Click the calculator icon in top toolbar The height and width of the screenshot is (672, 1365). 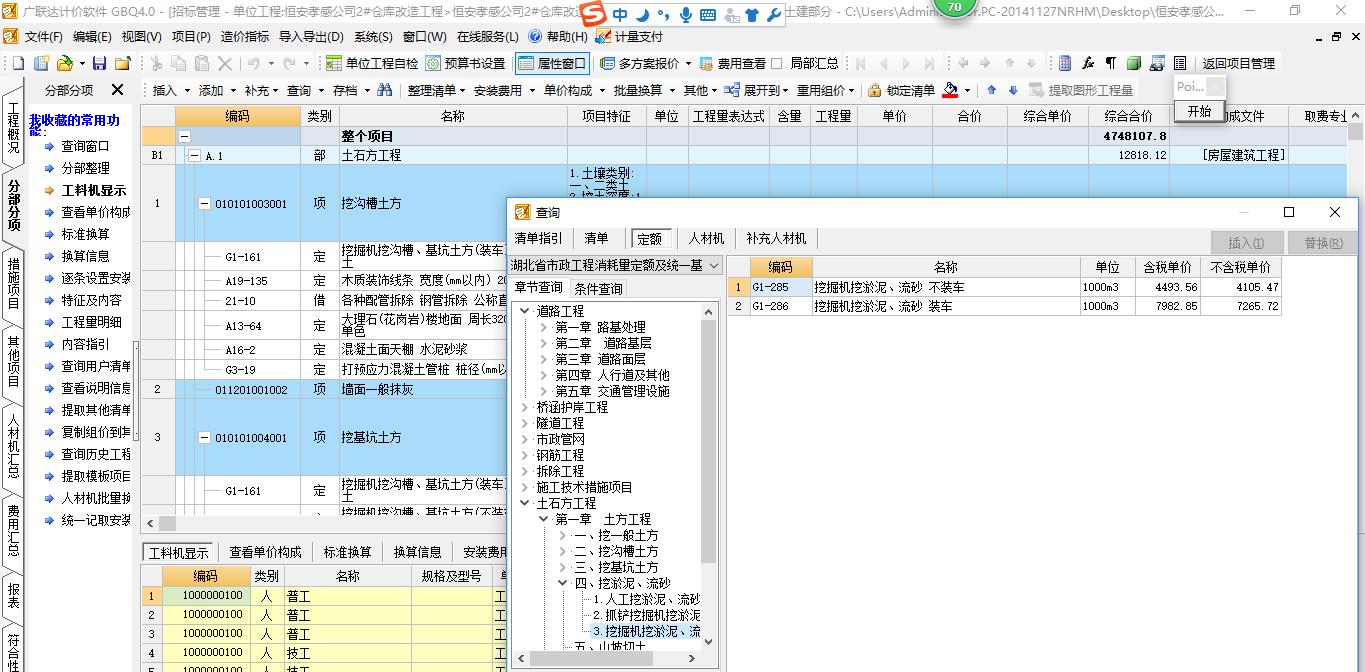[1065, 63]
